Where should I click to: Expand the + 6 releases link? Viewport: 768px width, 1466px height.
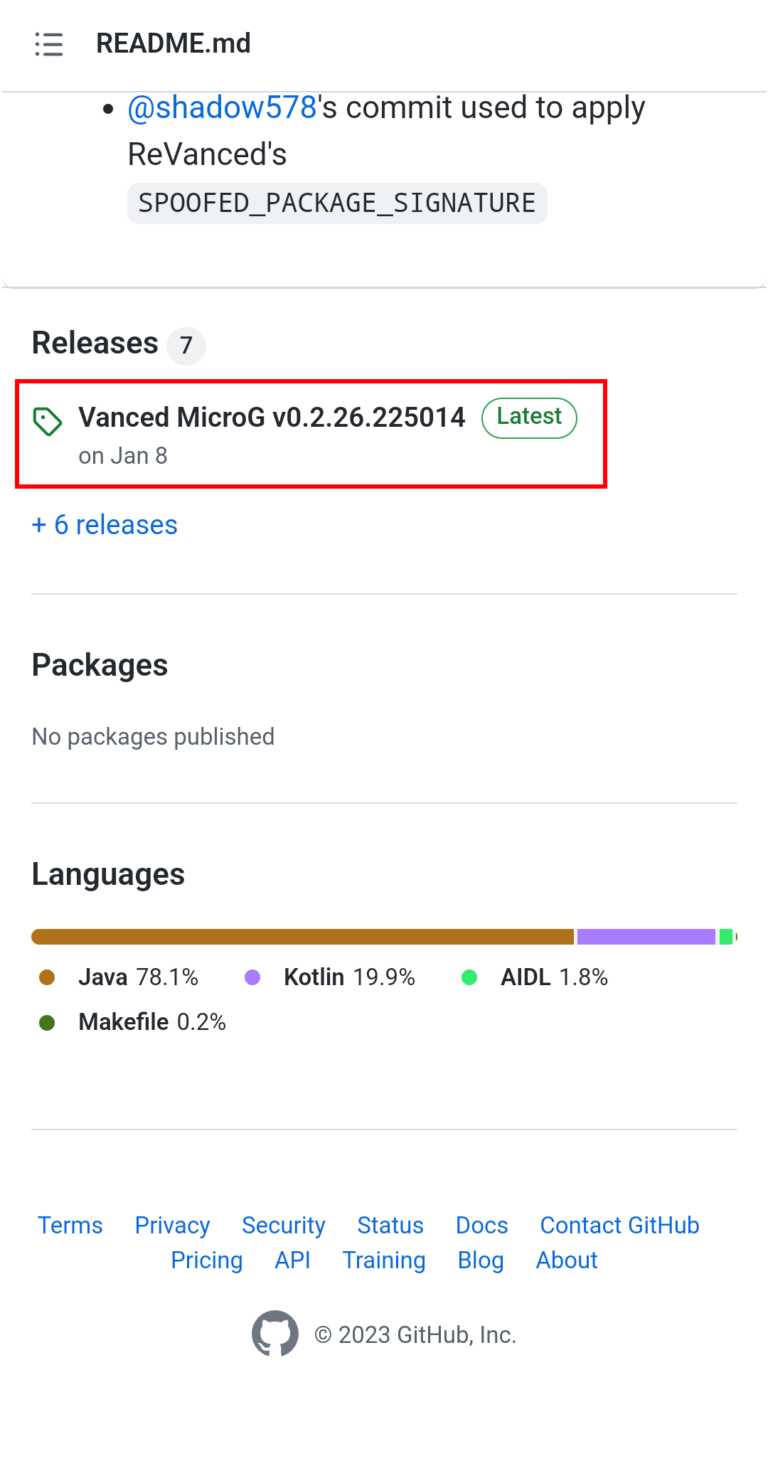click(x=105, y=525)
